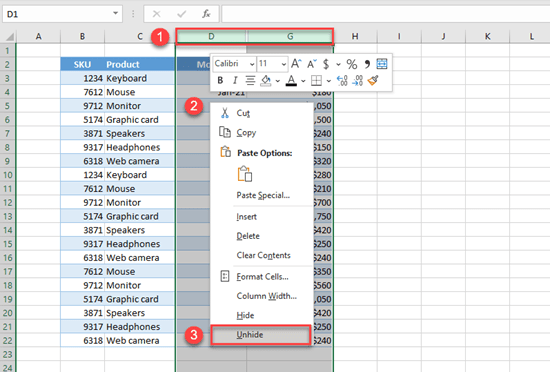Select the column H header

(x=355, y=36)
